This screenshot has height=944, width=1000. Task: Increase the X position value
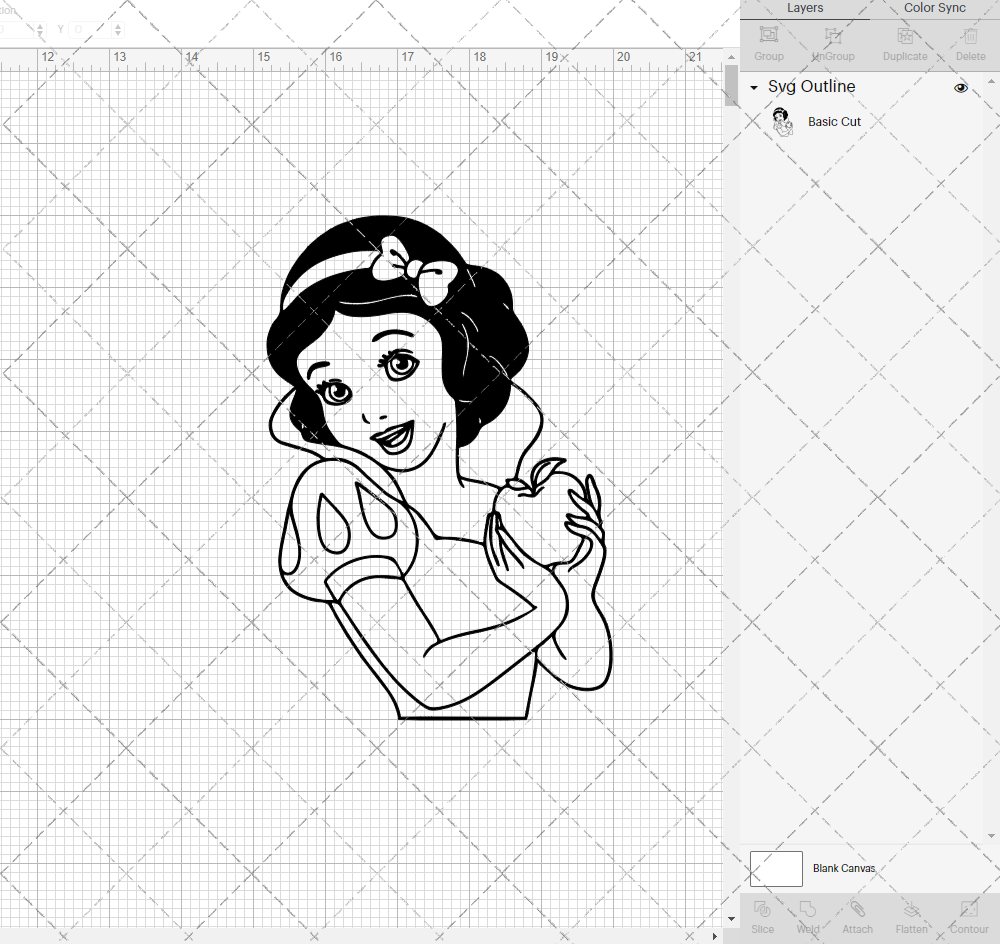[x=40, y=25]
